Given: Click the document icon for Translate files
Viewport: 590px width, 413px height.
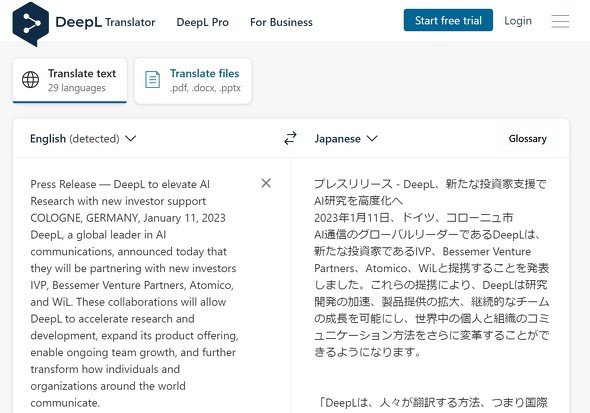Looking at the screenshot, I should pyautogui.click(x=152, y=80).
